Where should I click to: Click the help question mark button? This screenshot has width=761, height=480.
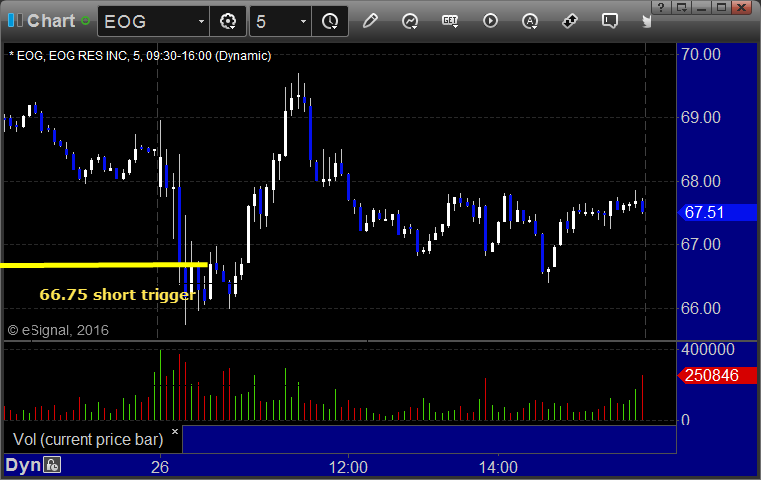661,7
